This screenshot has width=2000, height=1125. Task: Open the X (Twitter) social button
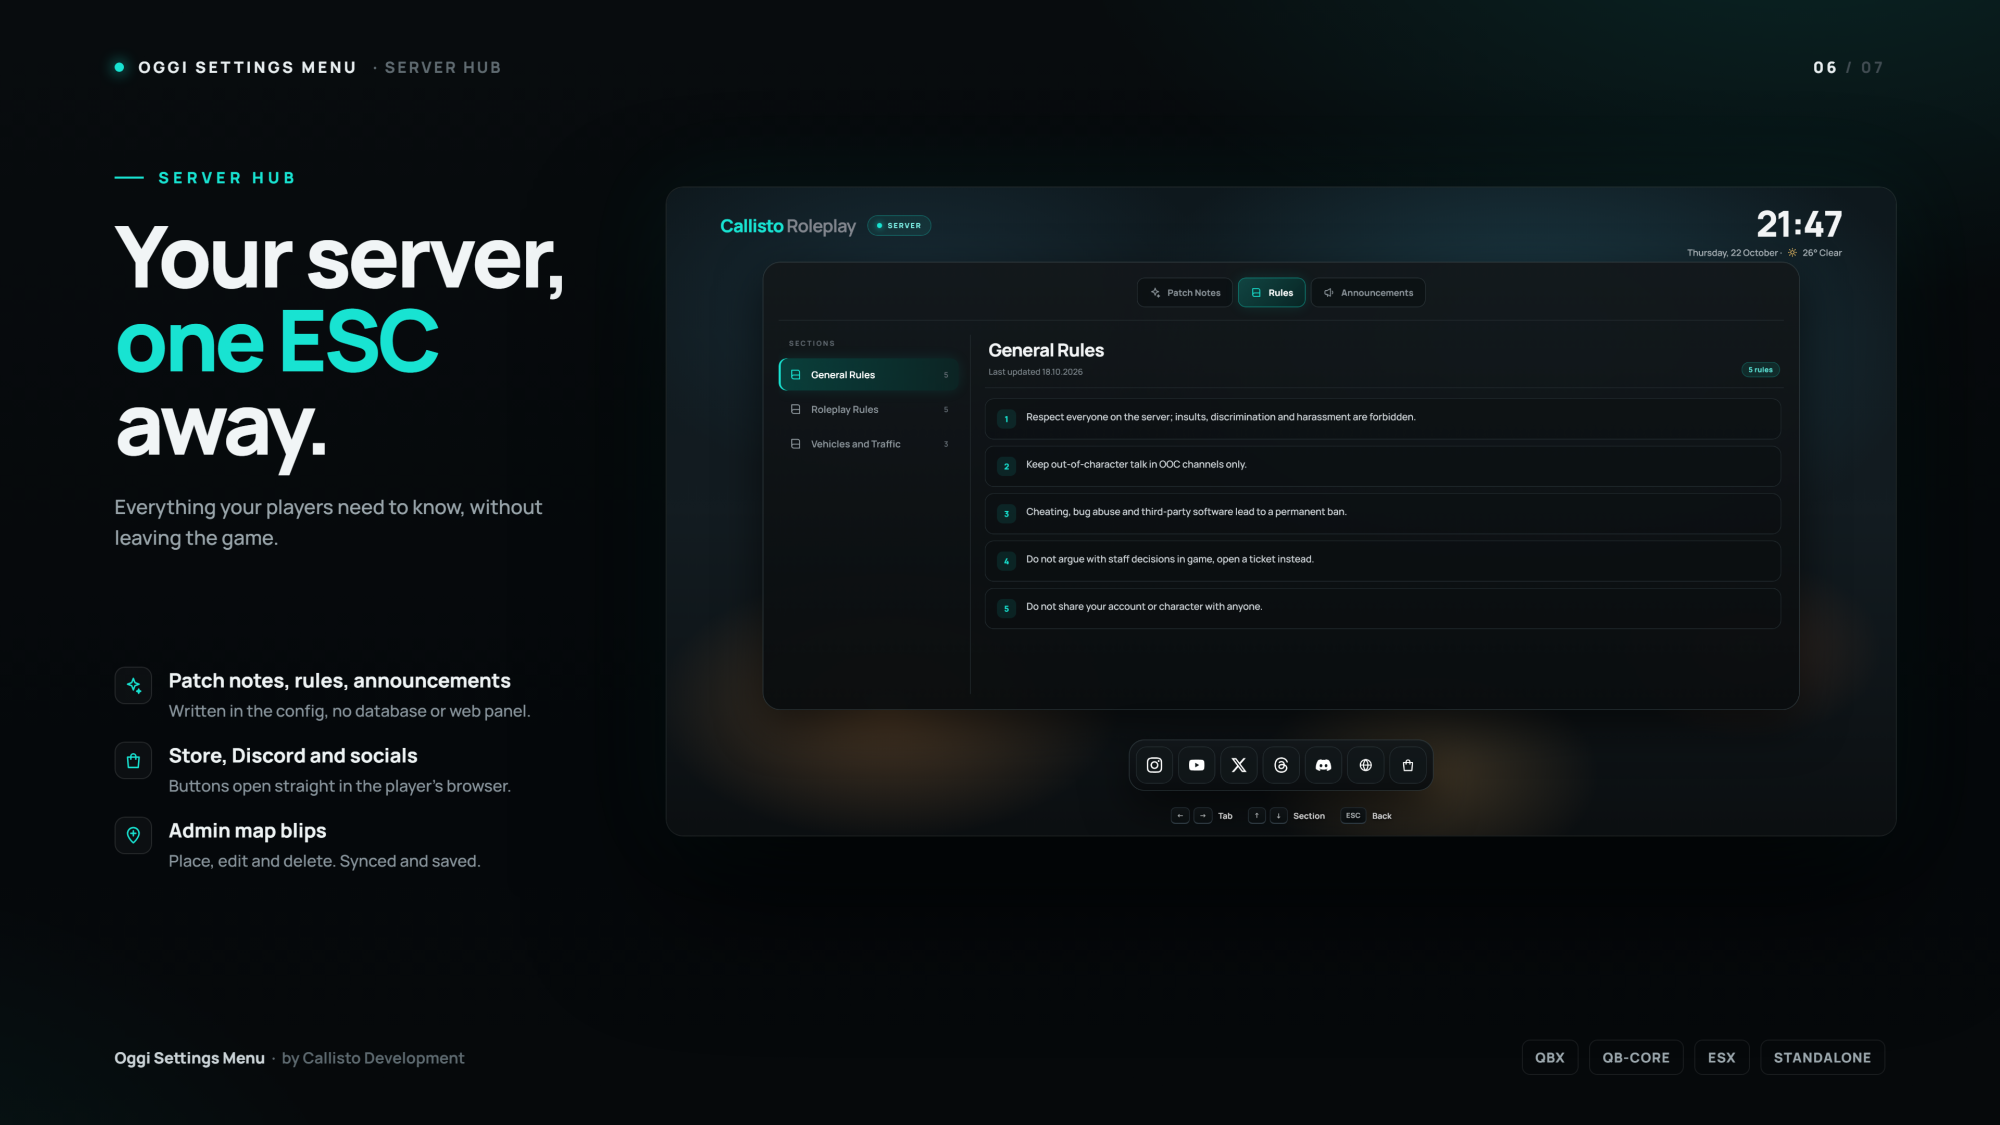[1239, 765]
